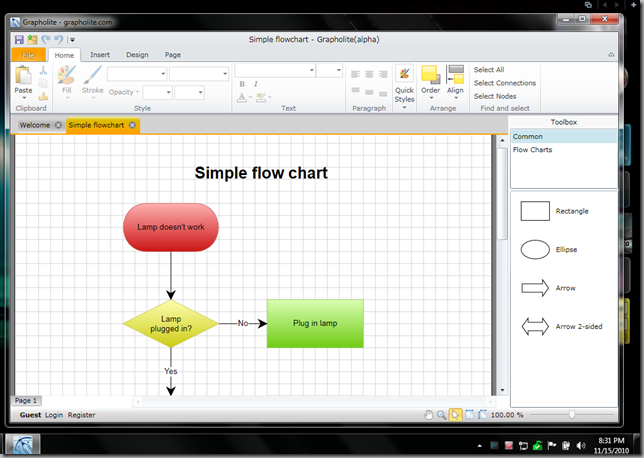
Task: Pick the Rectangle shape in Toolbox
Action: pos(535,211)
